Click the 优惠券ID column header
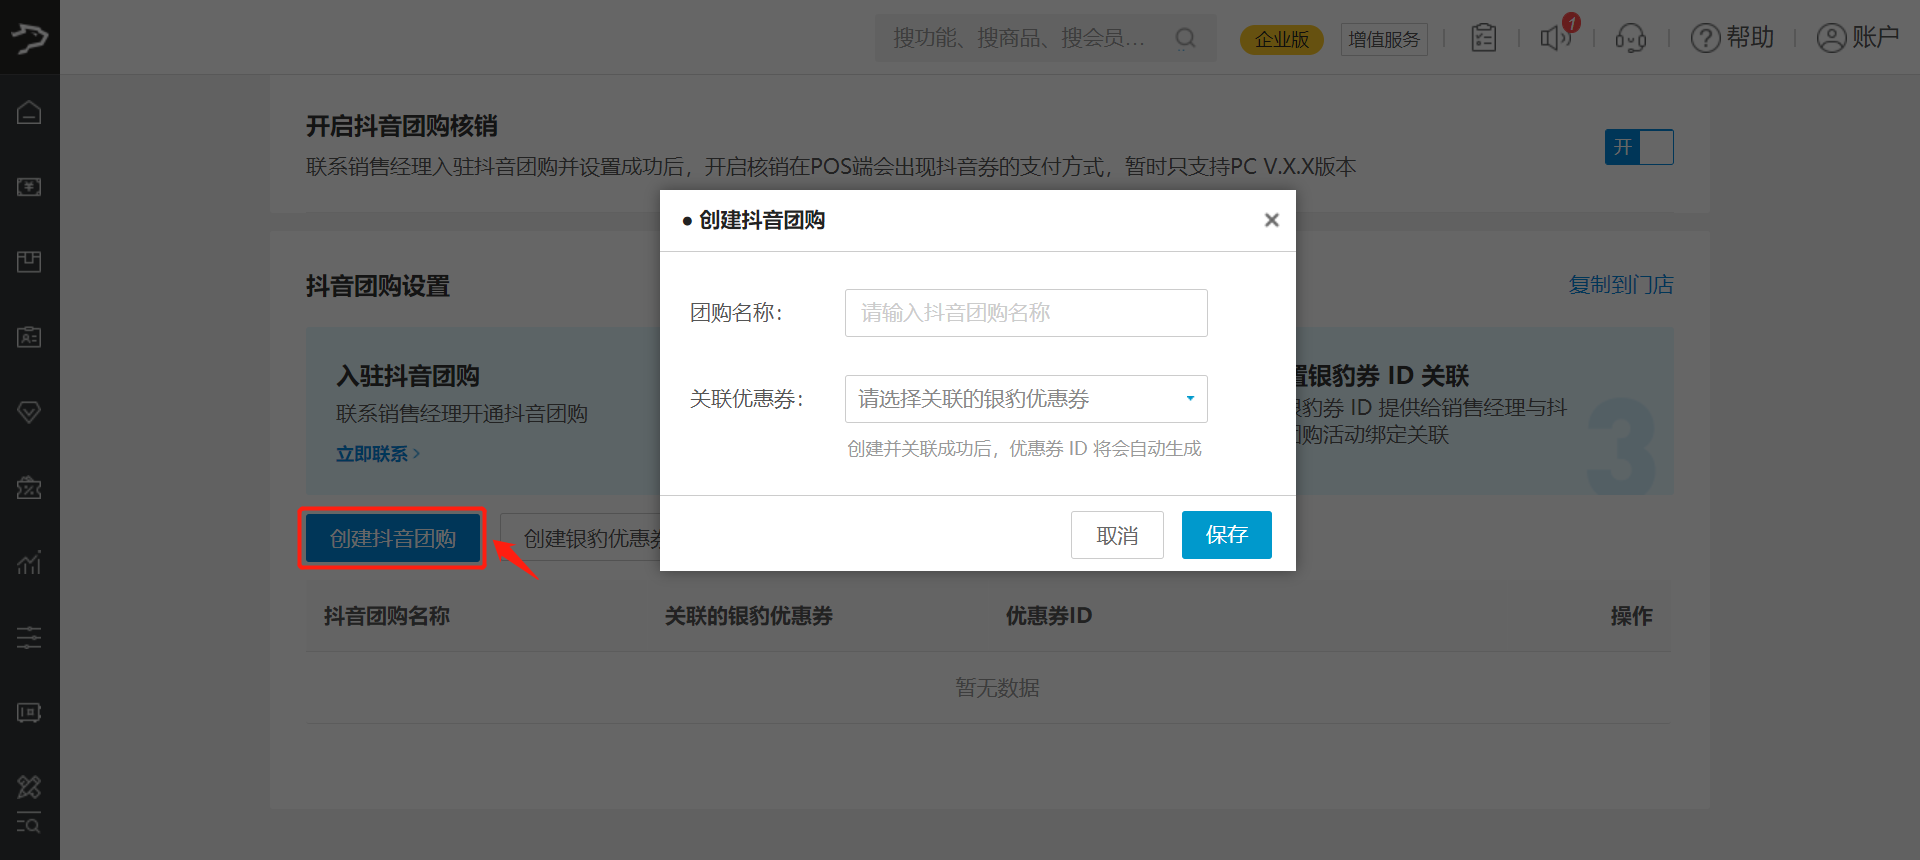Screen dimensions: 1920x860 coord(1049,616)
